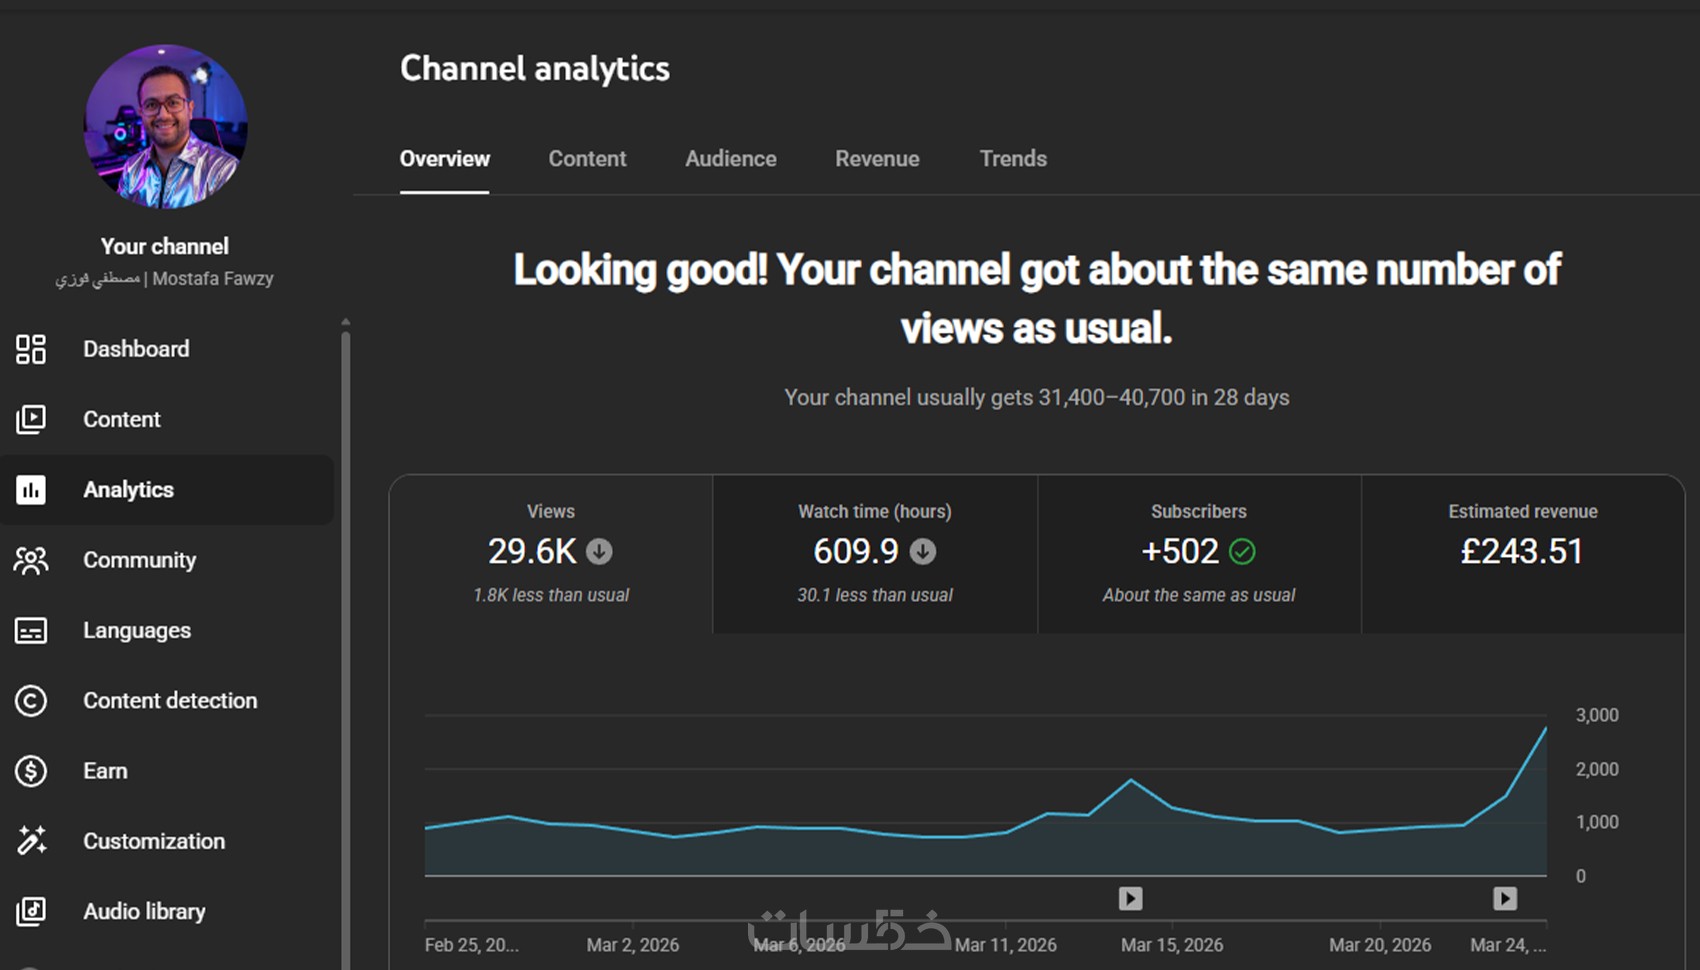
Task: Open the Community people icon
Action: pos(31,560)
